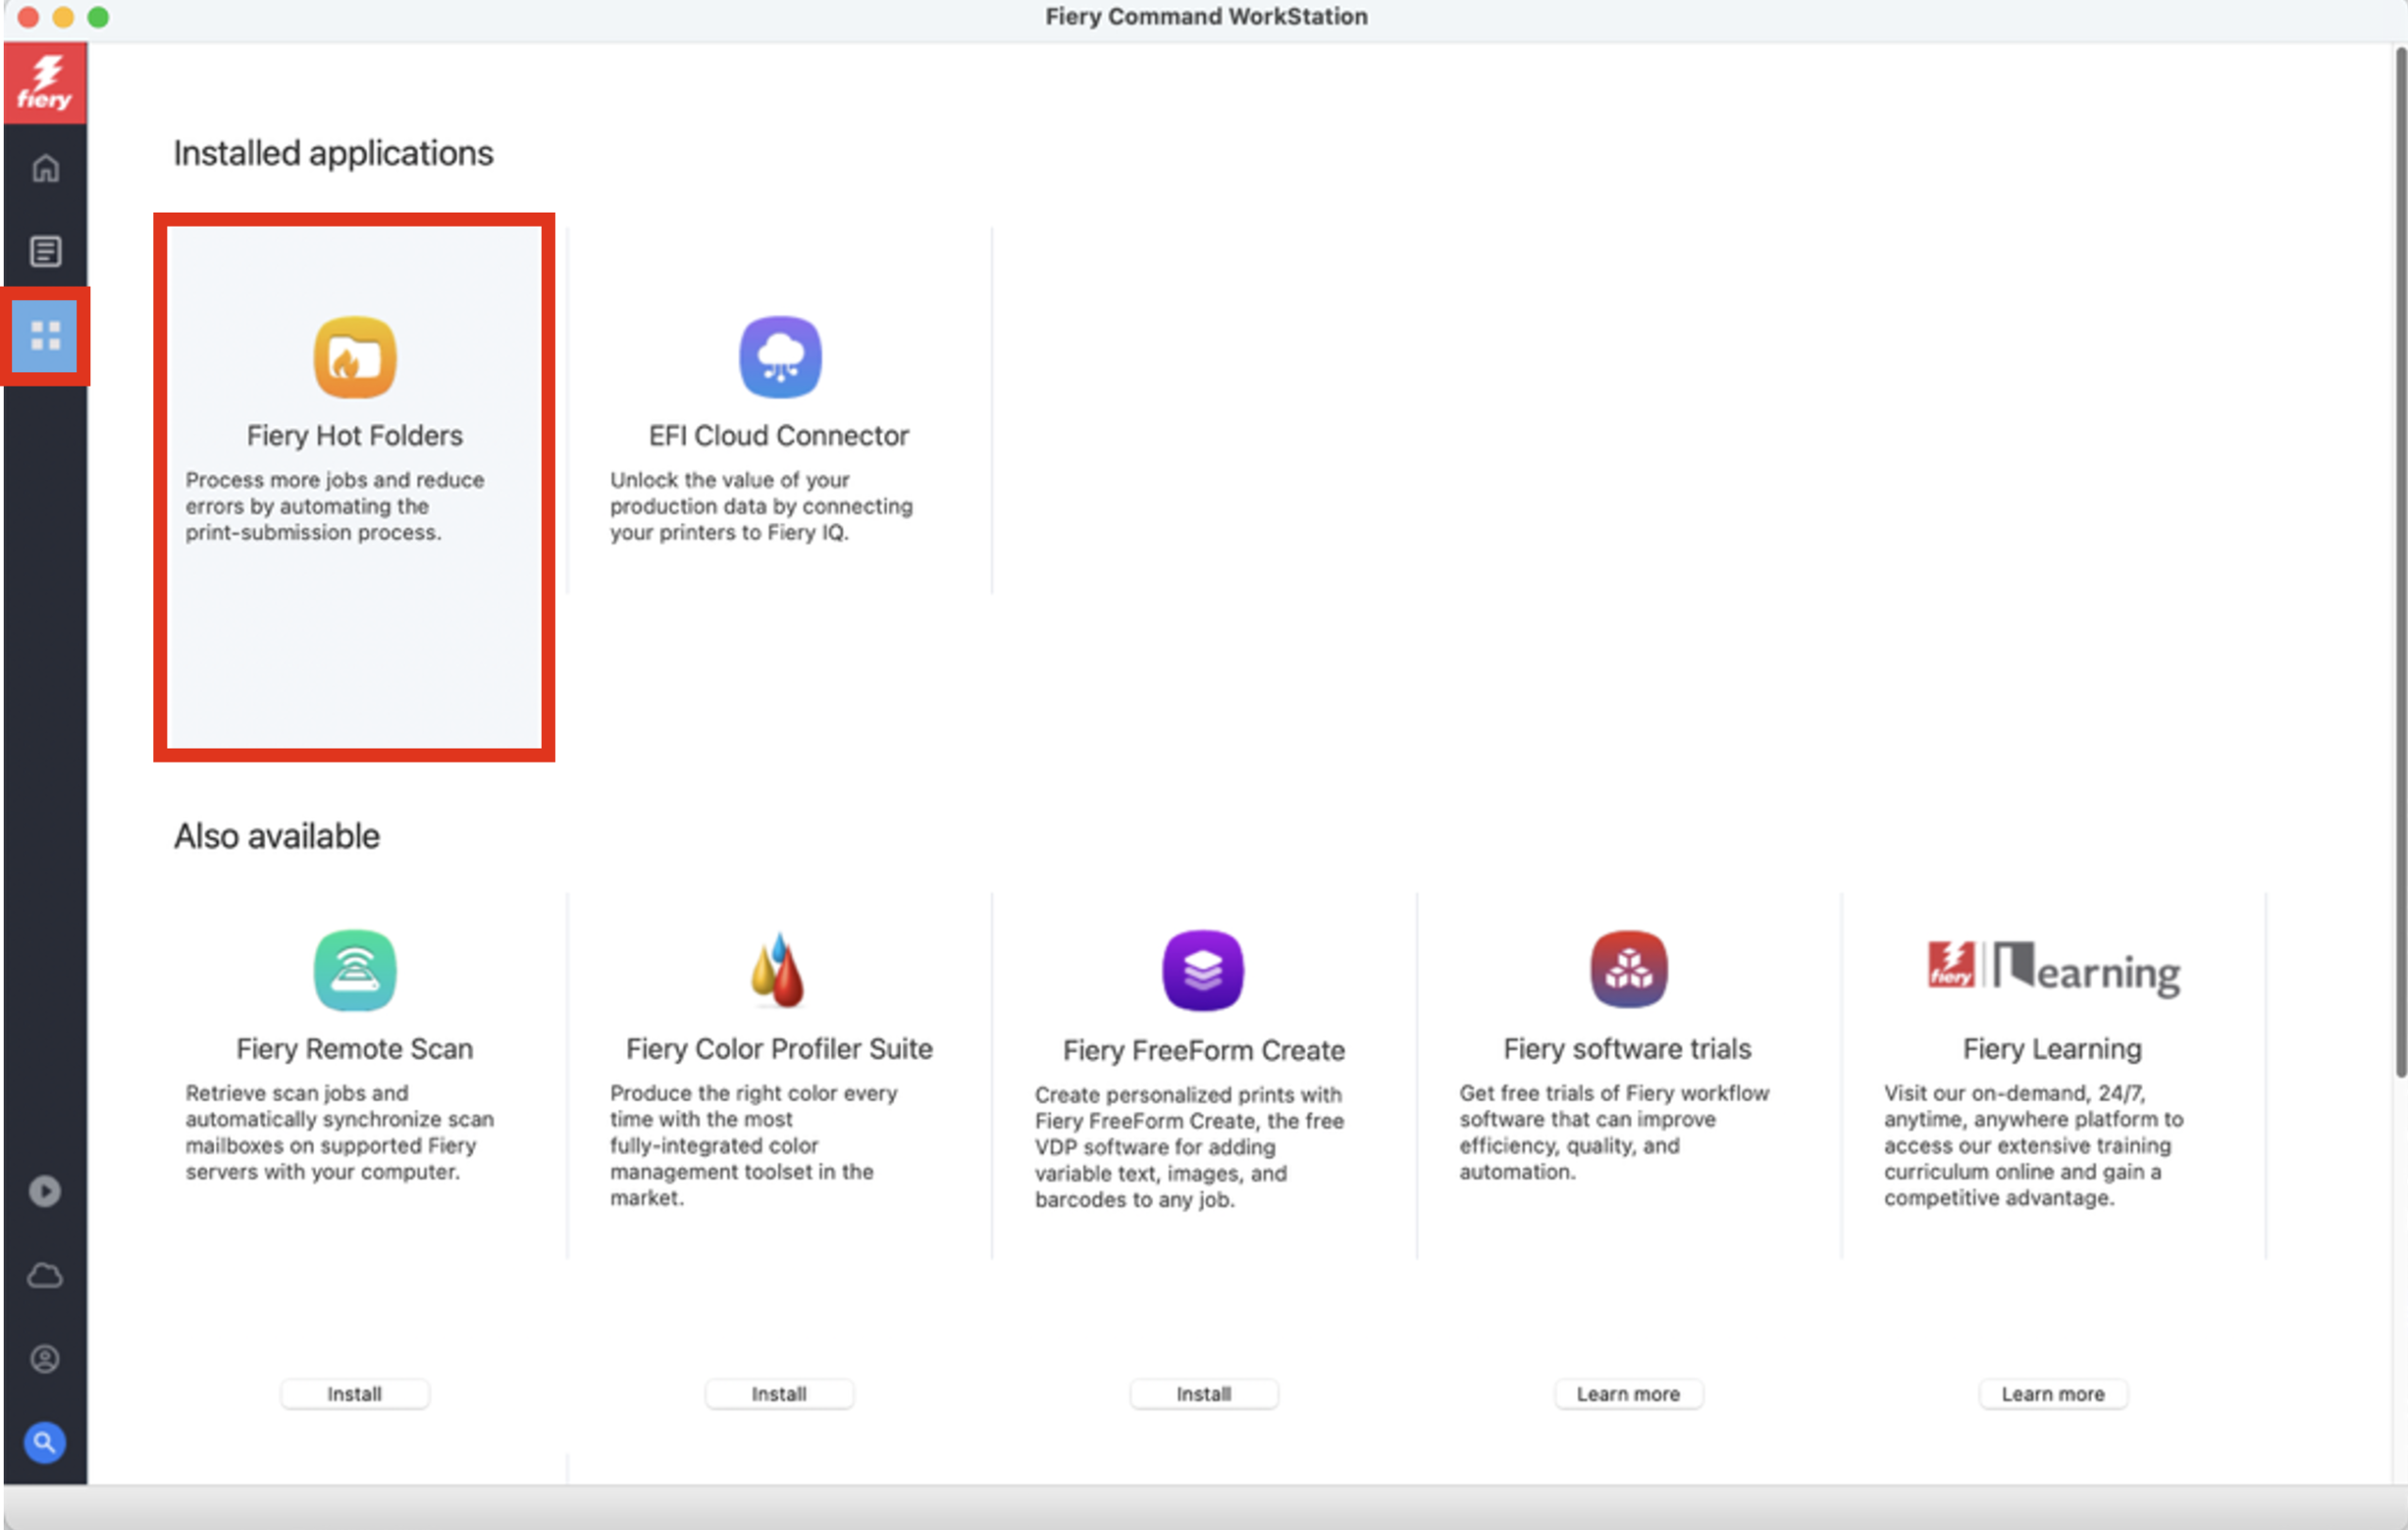Click the Fiery software trials icon
Viewport: 2408px width, 1530px height.
click(1628, 970)
